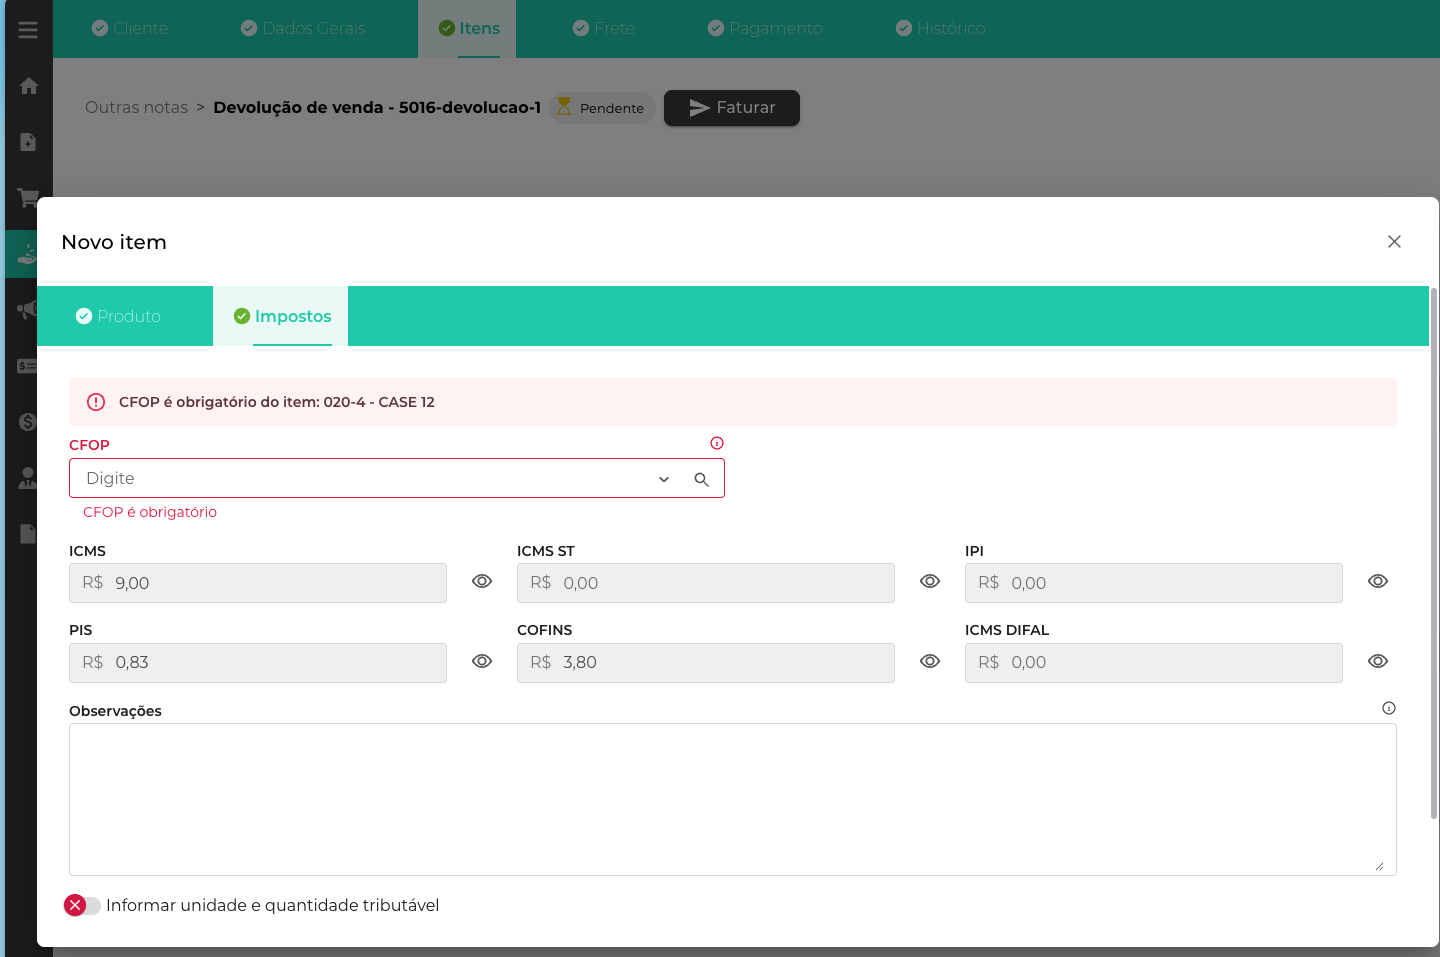This screenshot has width=1440, height=957.
Task: Select the Impostos tab
Action: click(282, 316)
